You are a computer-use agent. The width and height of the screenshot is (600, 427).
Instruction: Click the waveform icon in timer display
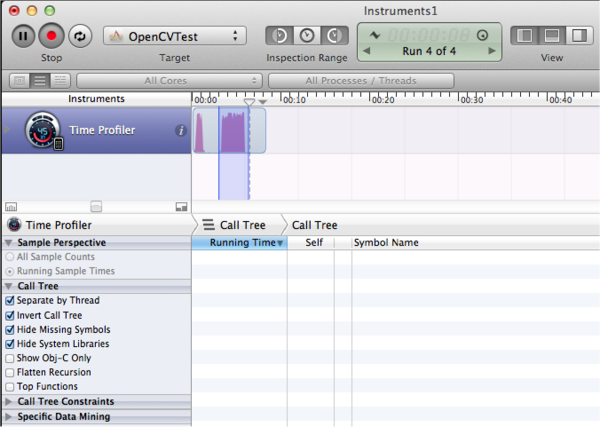375,36
